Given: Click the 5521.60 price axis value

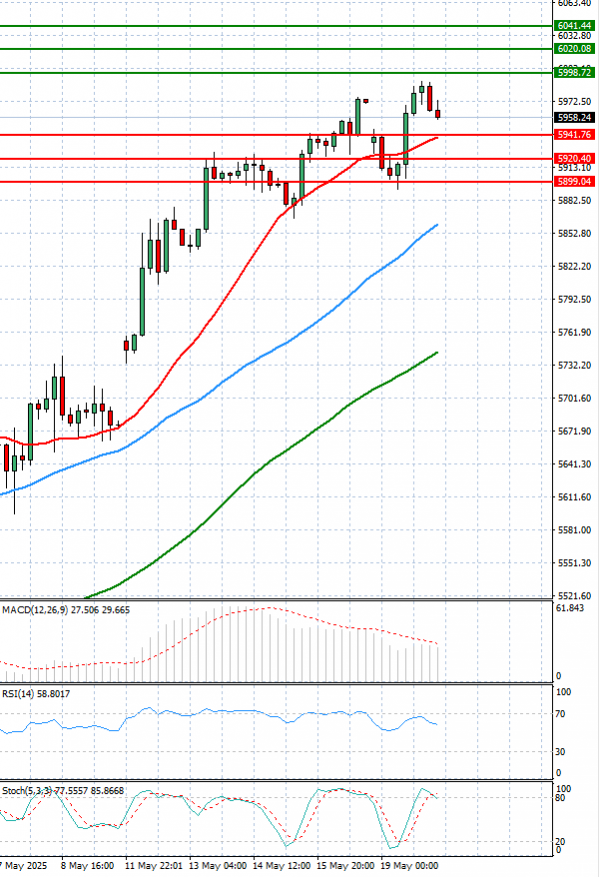Looking at the screenshot, I should (574, 596).
